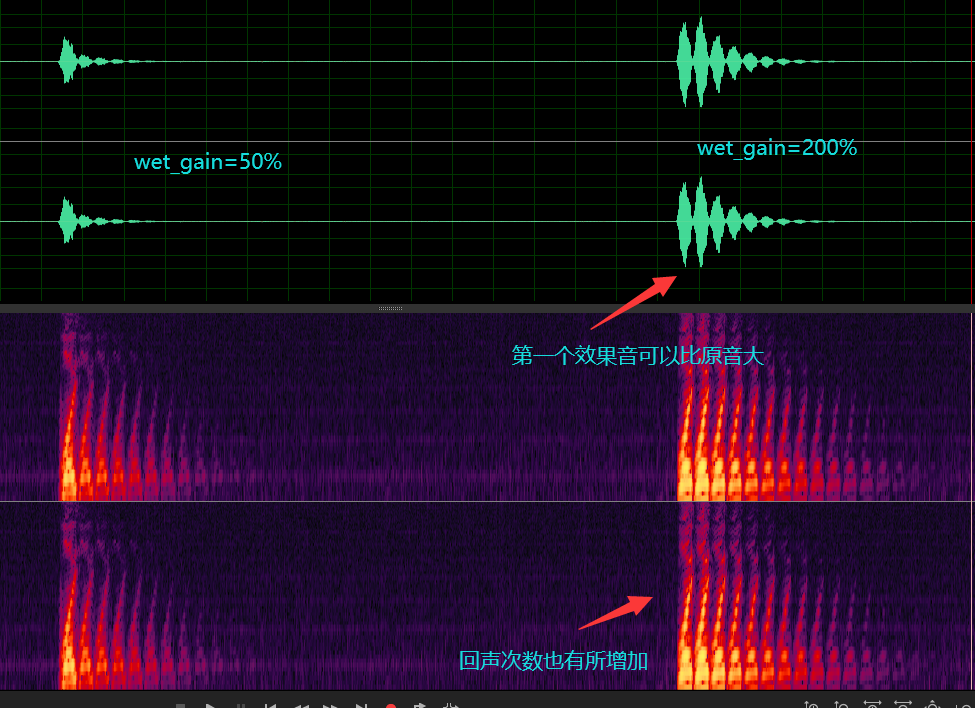975x708 pixels.
Task: Start playback with the Play button
Action: click(210, 706)
